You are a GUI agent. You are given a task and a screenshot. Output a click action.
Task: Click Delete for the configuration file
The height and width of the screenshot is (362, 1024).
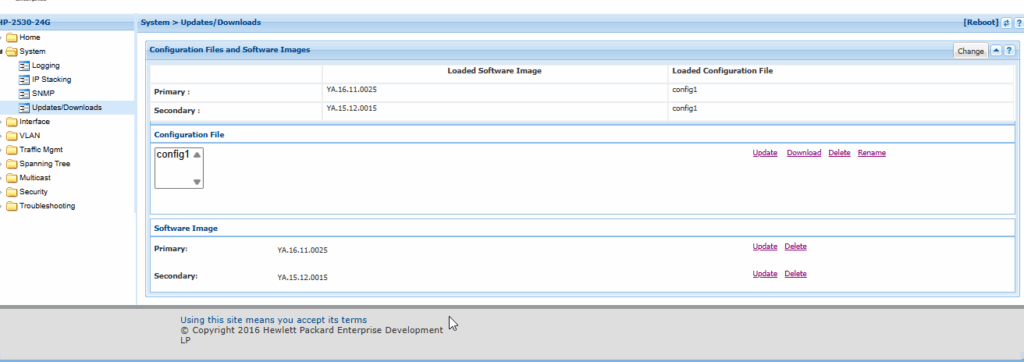[839, 153]
